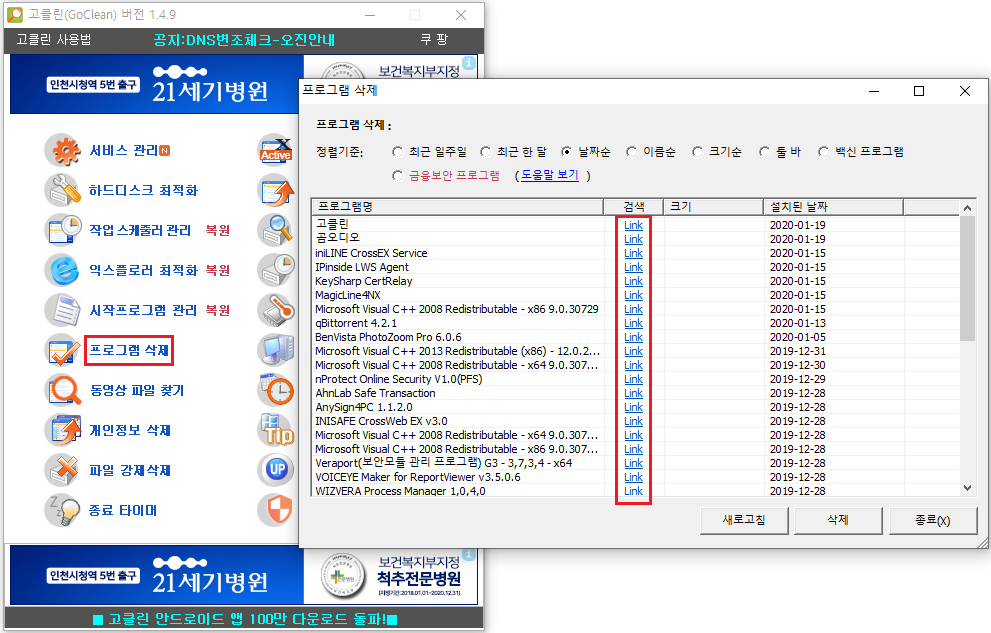Click the program list scroll down arrow
Viewport: 991px width, 633px height.
click(967, 488)
